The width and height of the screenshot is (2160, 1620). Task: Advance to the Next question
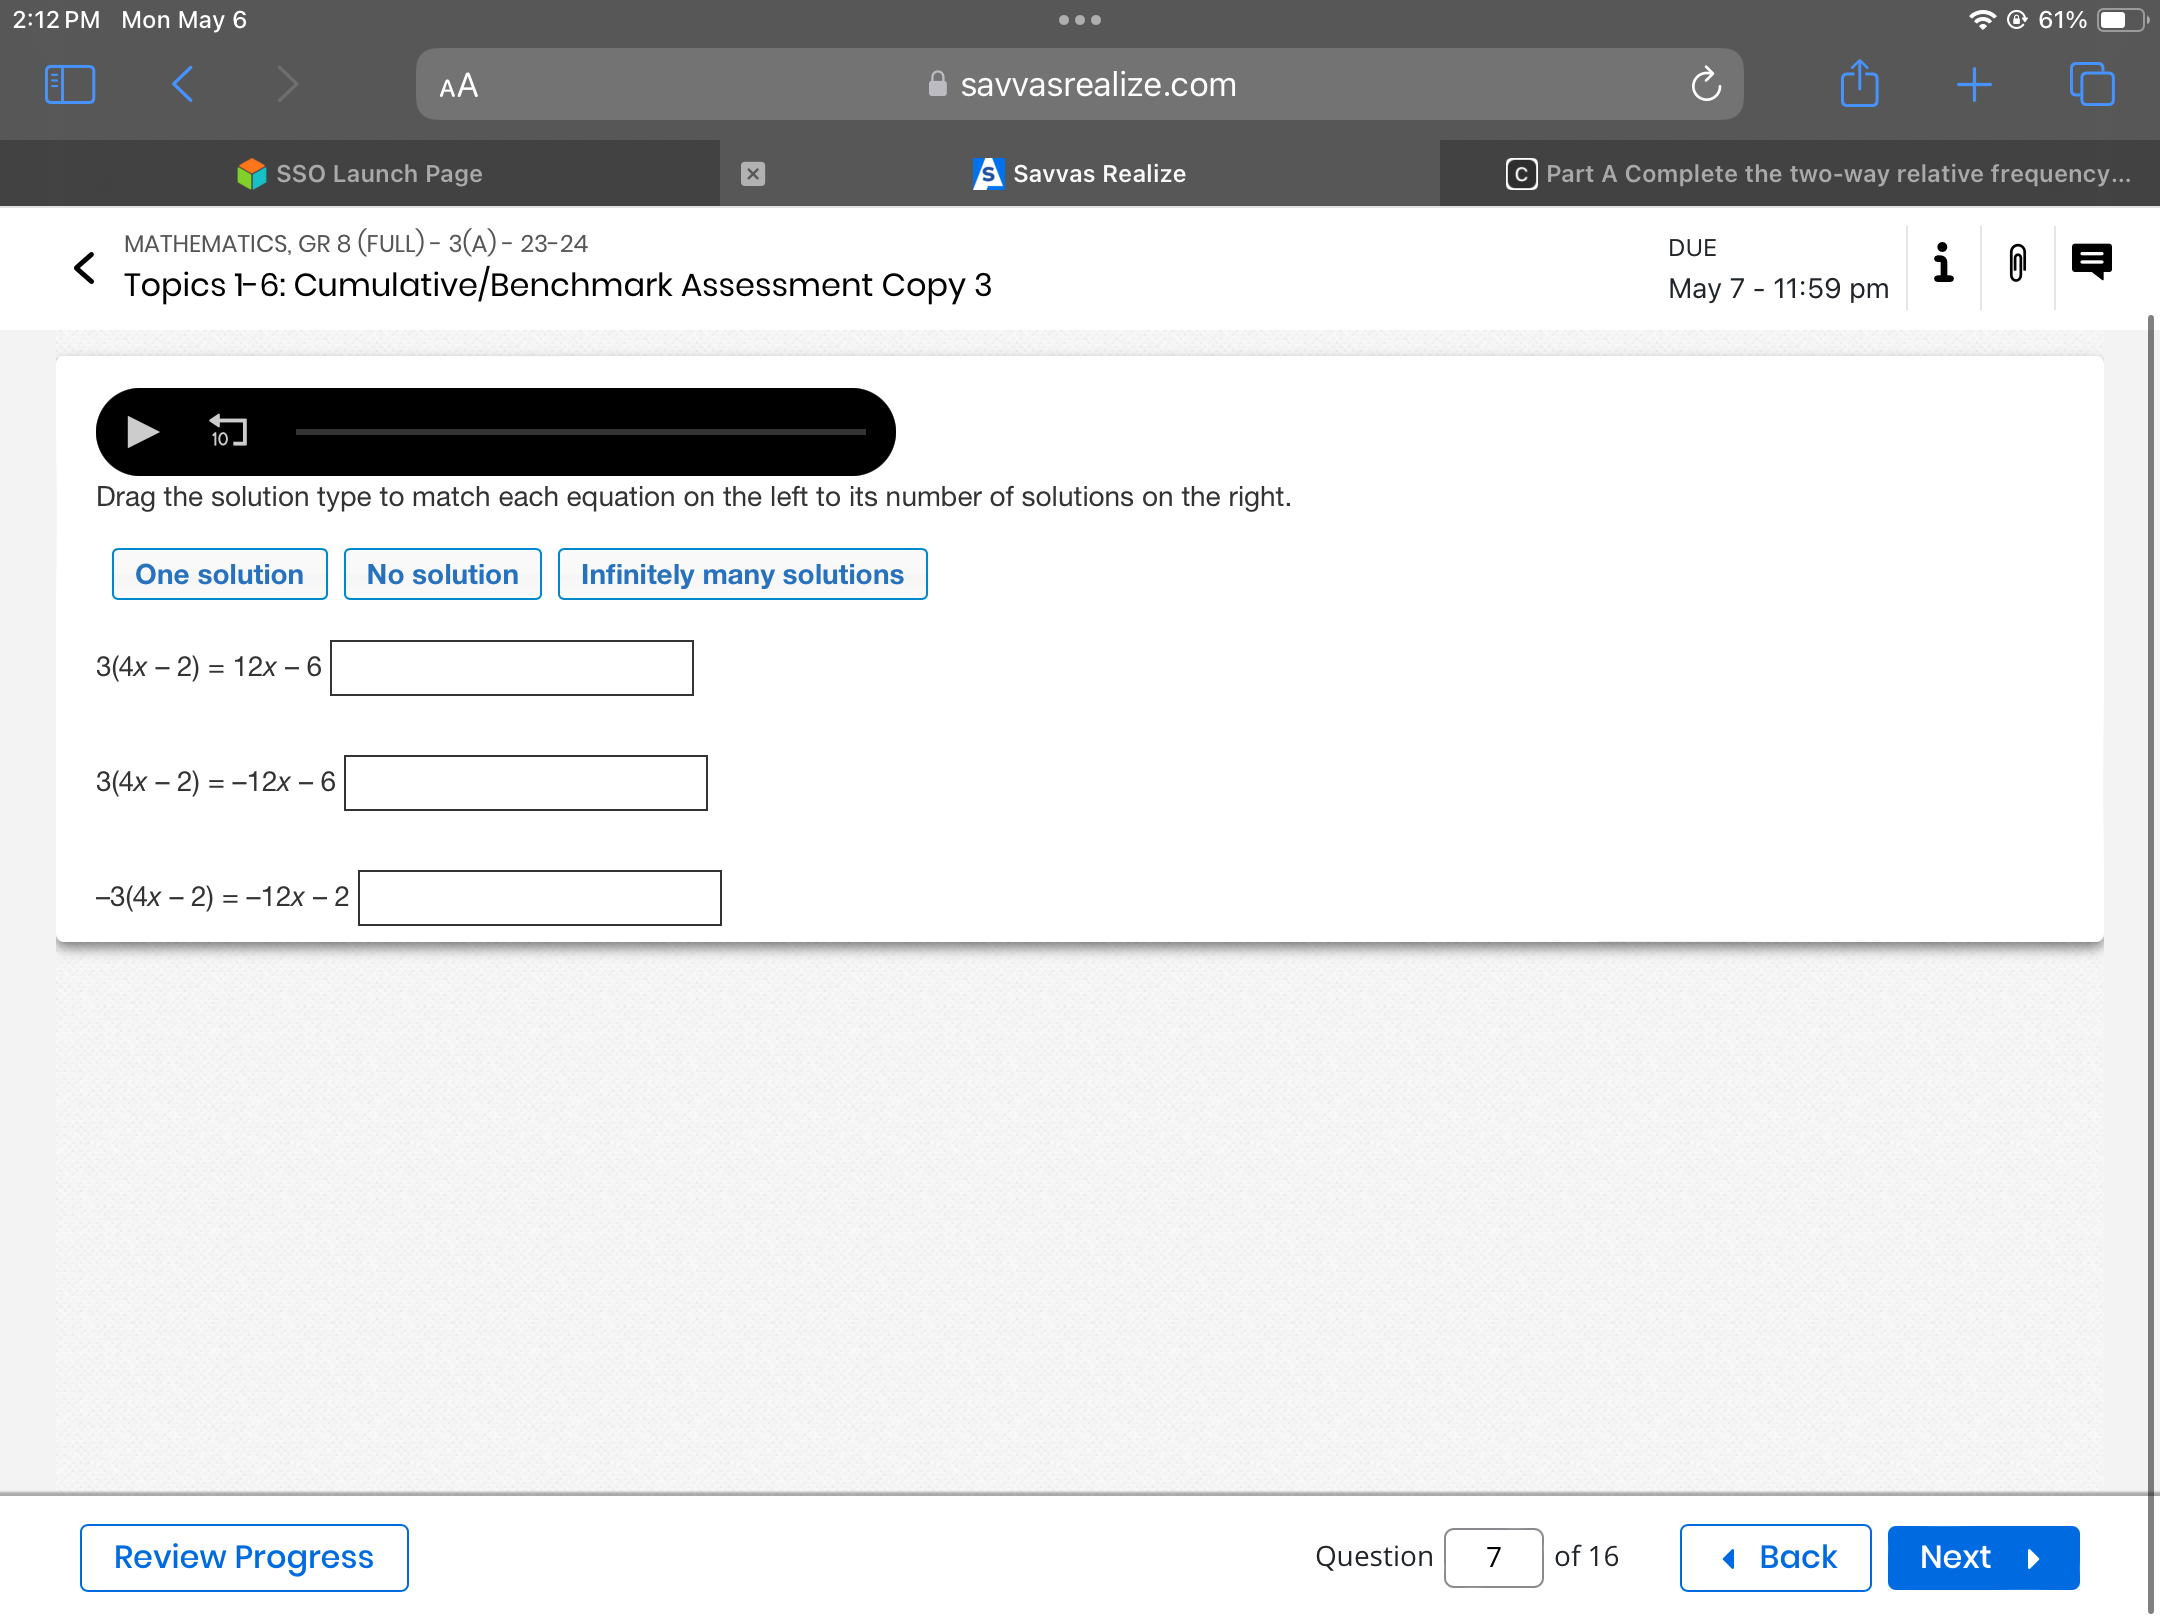click(x=1984, y=1557)
